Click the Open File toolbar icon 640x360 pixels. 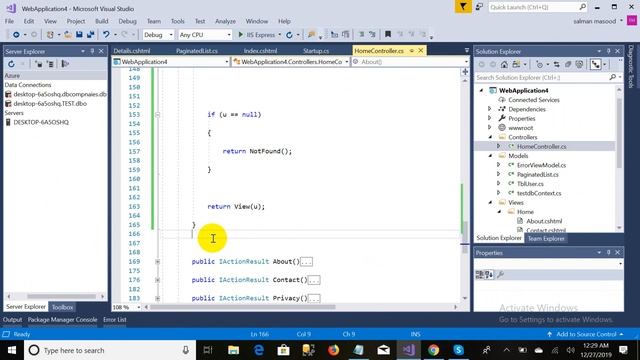coord(68,35)
